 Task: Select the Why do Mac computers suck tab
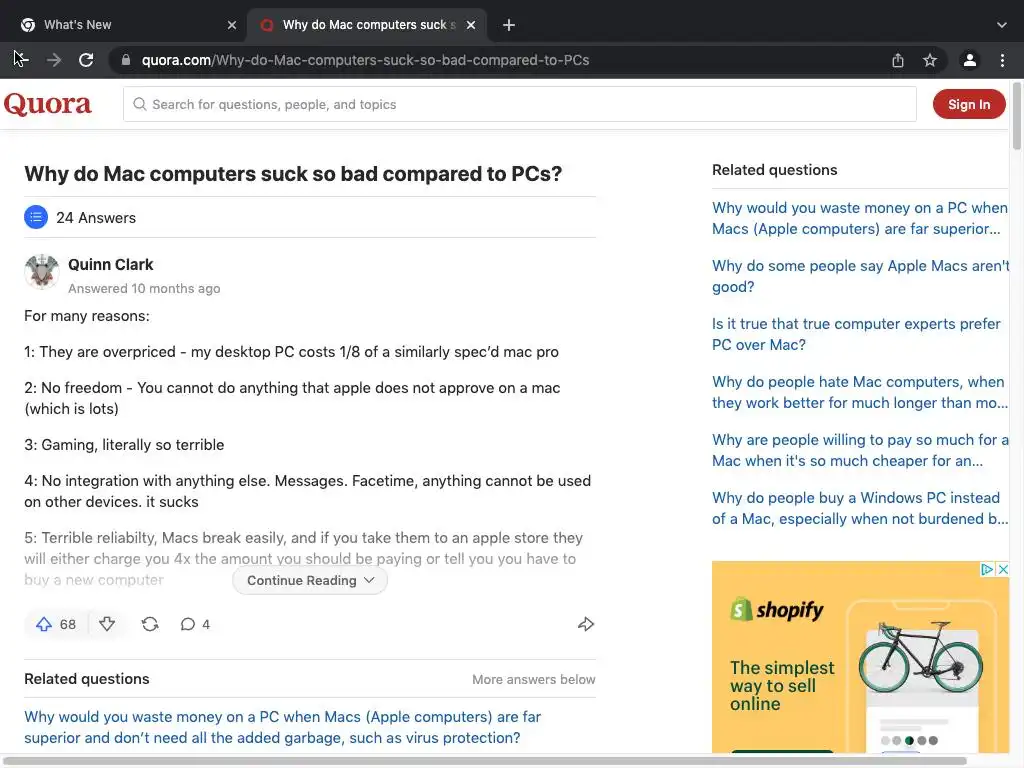(366, 25)
